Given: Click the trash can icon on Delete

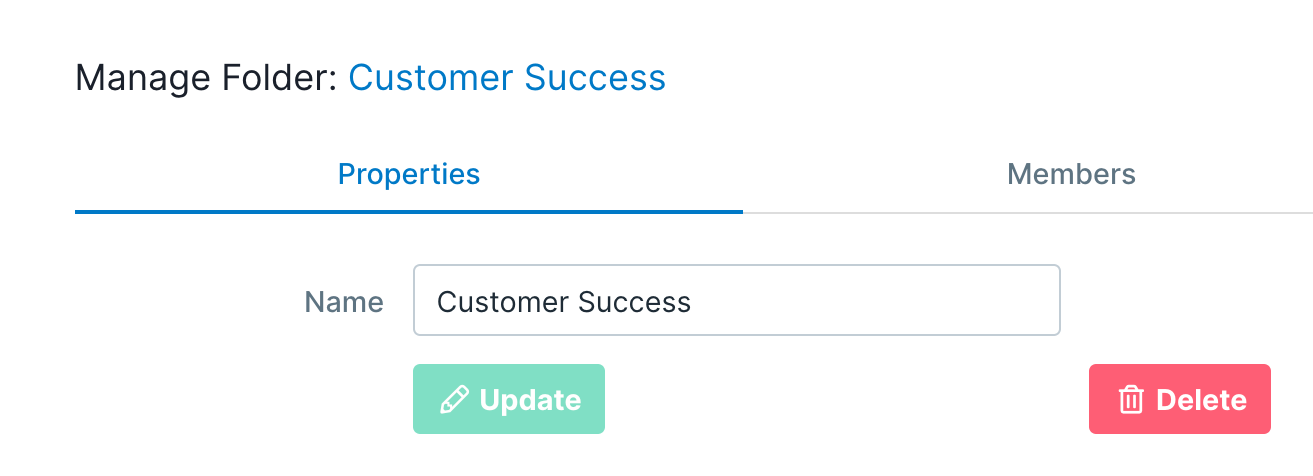Looking at the screenshot, I should click(x=1131, y=400).
